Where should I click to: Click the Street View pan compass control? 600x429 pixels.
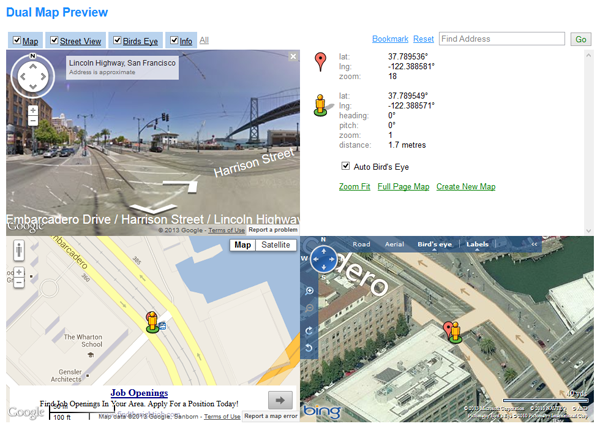click(33, 77)
